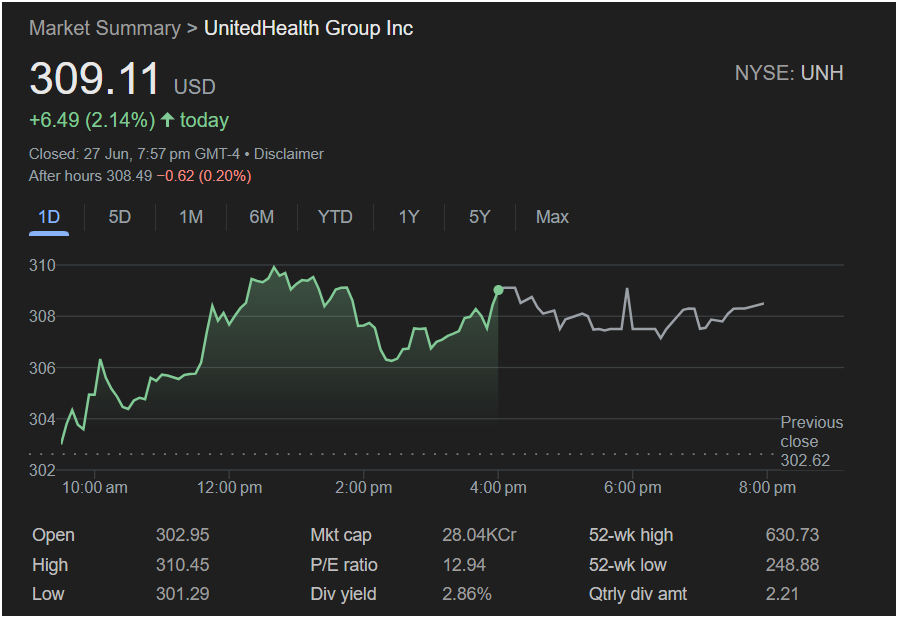Click the 2:00 pm axis label
The height and width of the screenshot is (618, 898).
click(x=364, y=487)
